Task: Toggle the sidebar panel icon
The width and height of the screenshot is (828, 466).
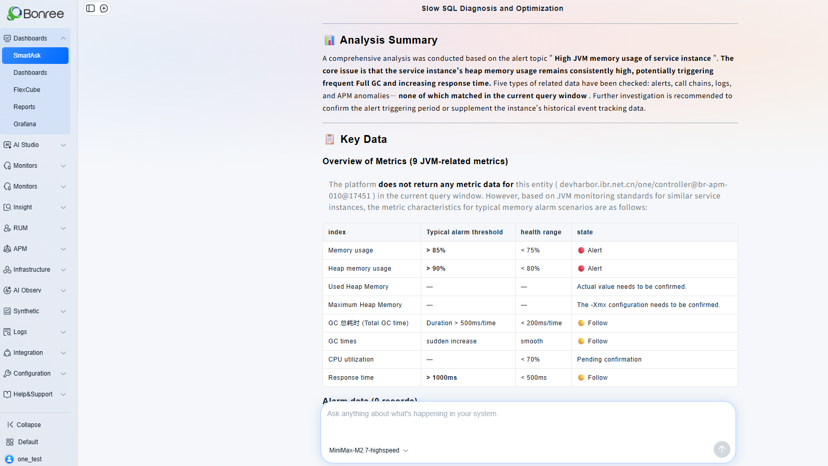Action: click(90, 8)
